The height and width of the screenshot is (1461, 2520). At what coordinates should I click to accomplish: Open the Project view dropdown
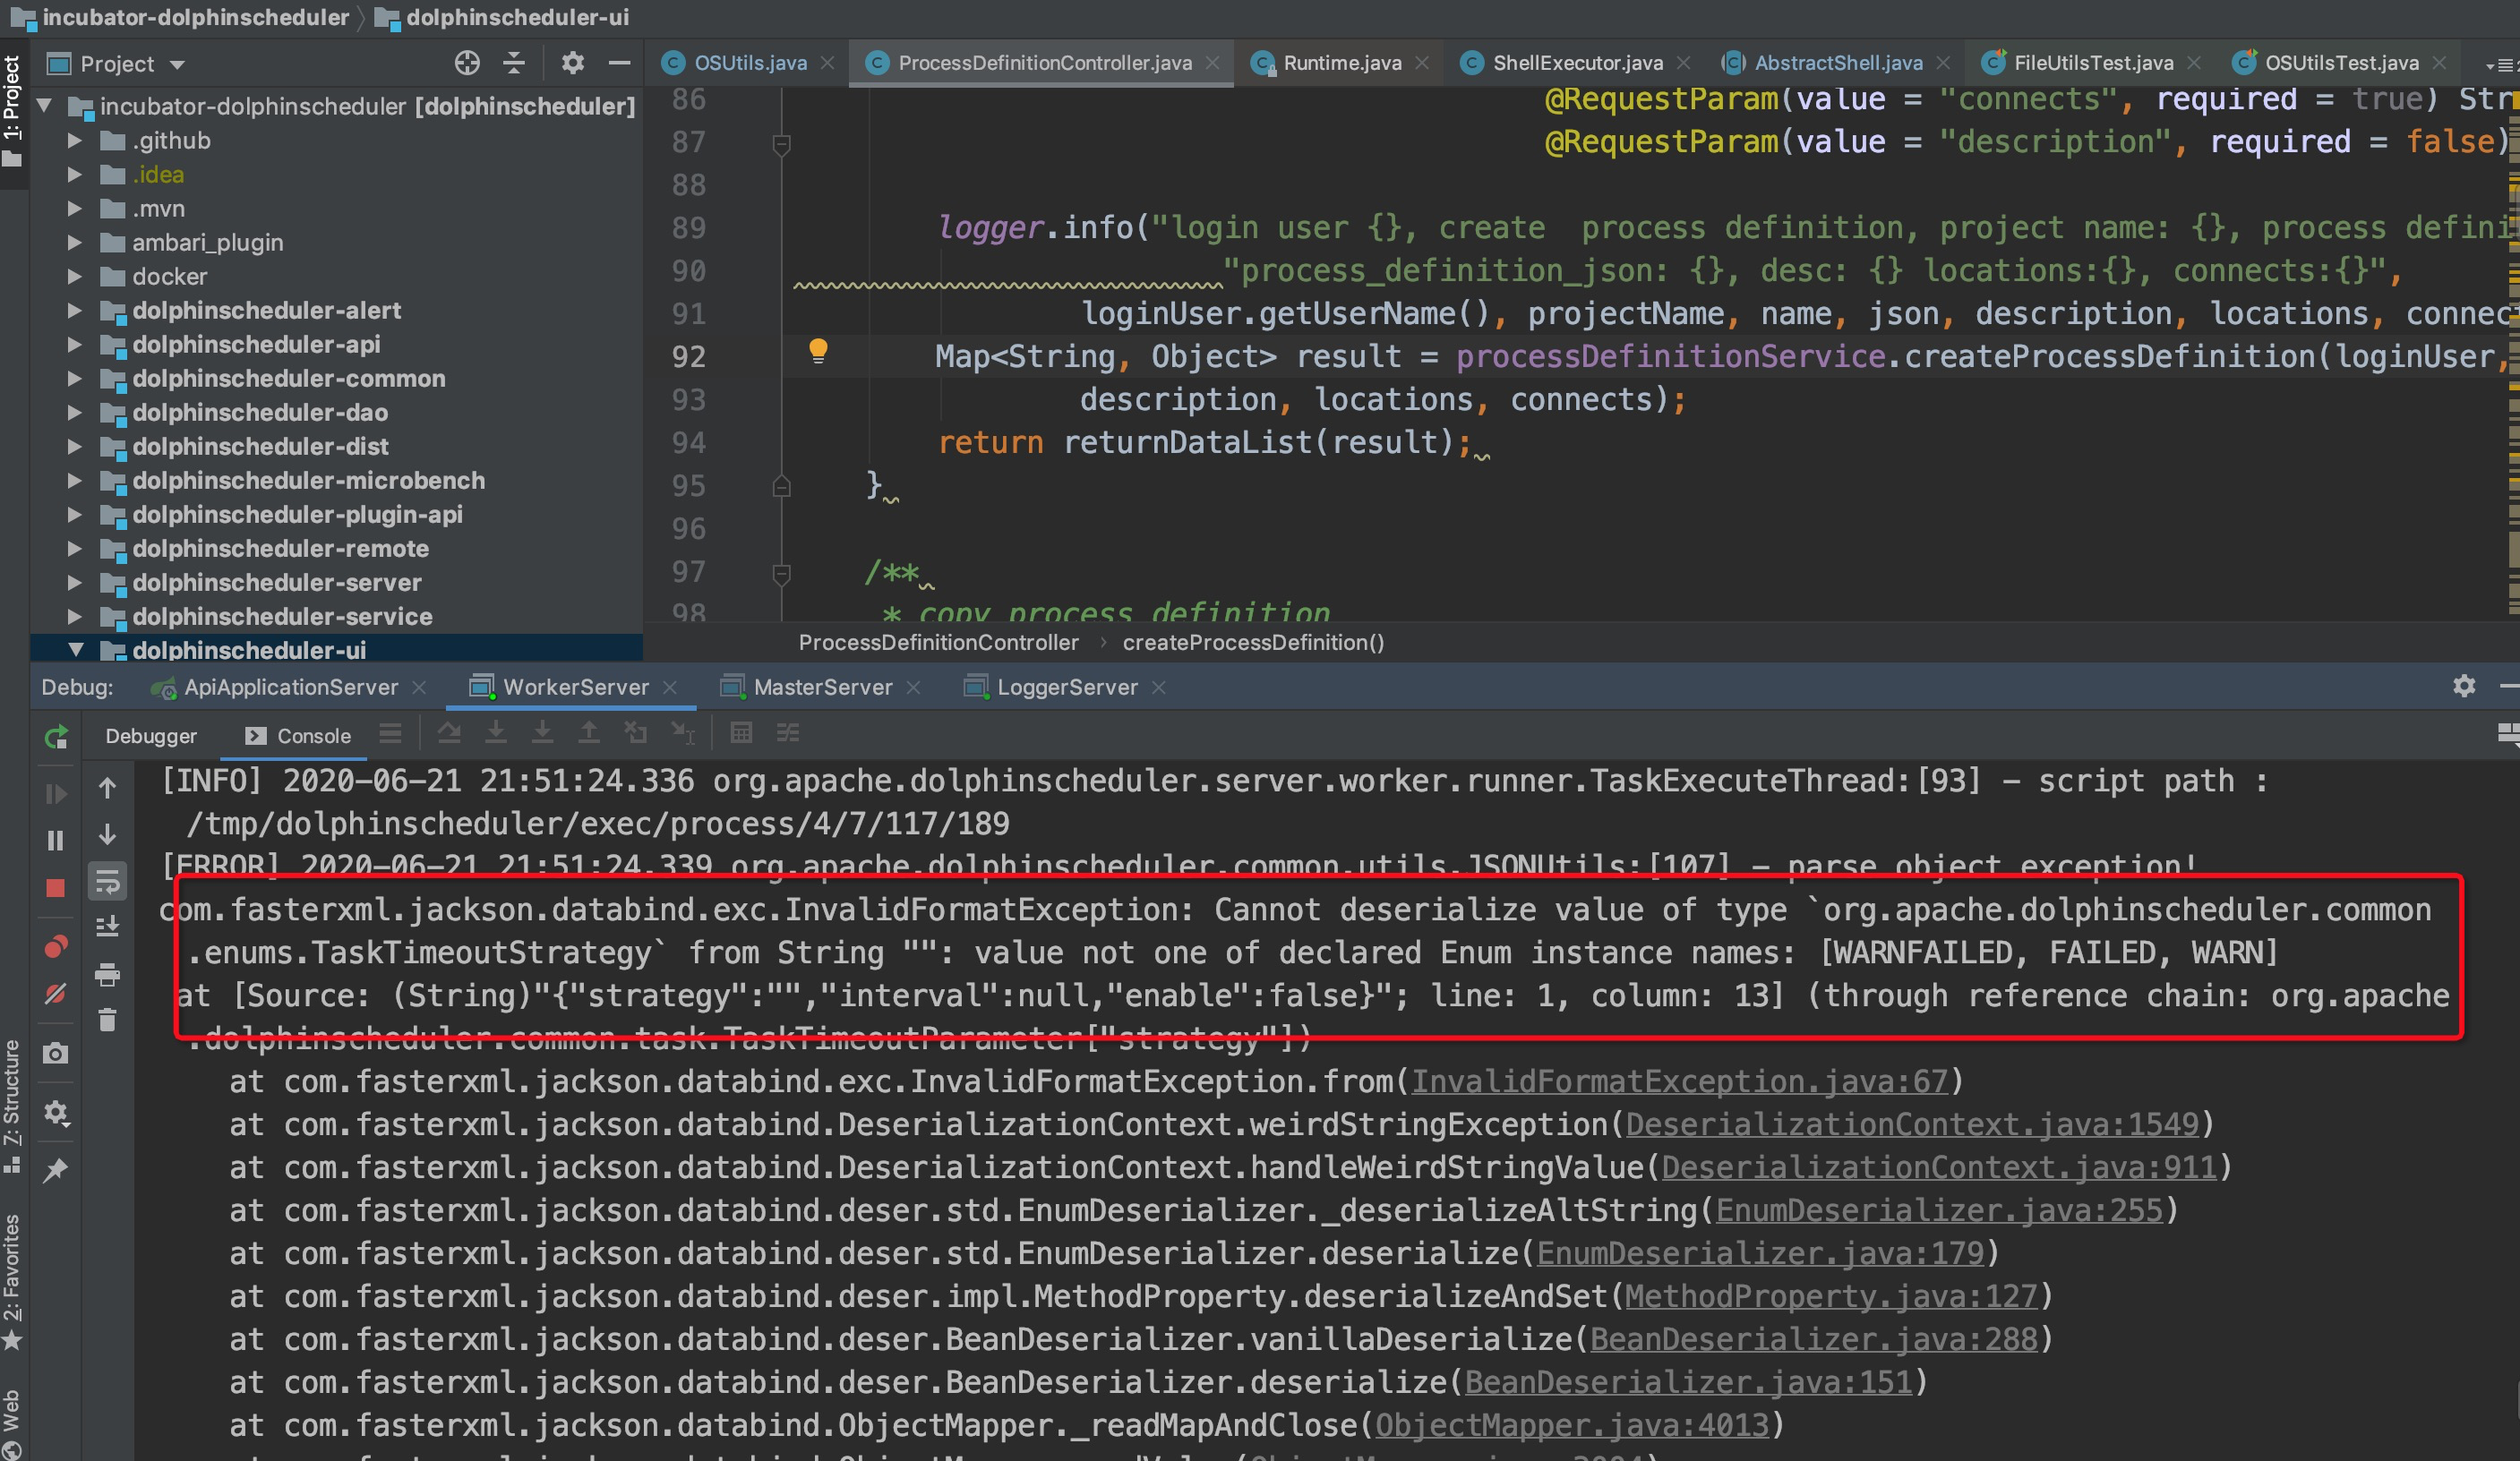point(177,65)
